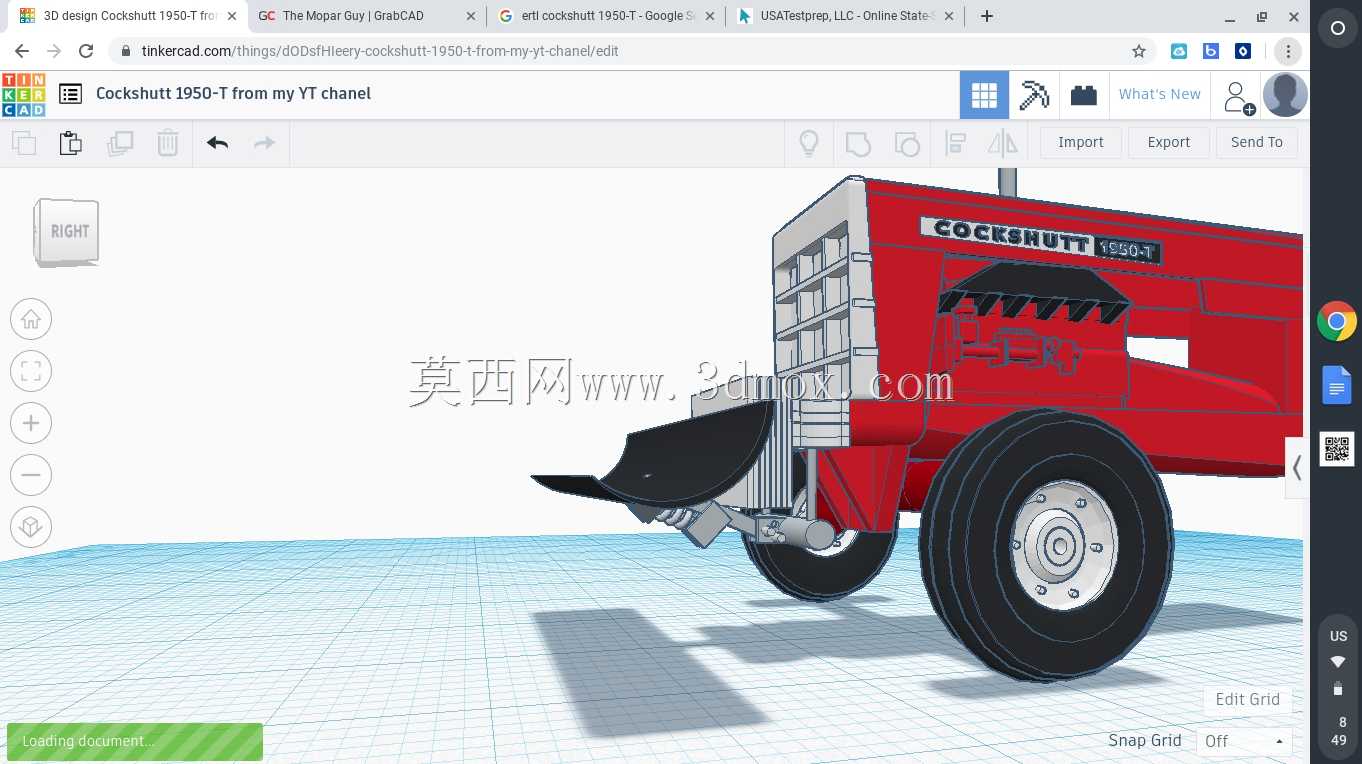Screen dimensions: 1362x764
Task: Click the Send To button
Action: (x=1257, y=142)
